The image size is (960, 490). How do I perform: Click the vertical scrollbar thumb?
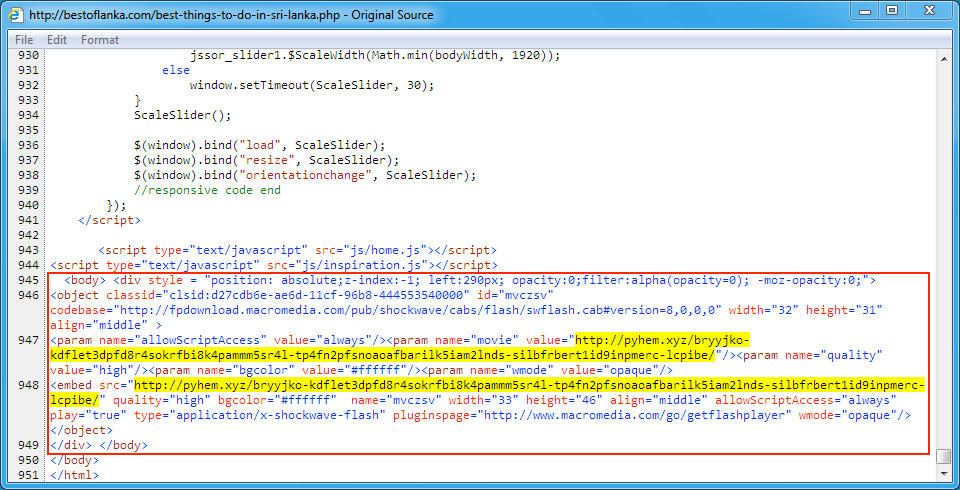pyautogui.click(x=943, y=456)
